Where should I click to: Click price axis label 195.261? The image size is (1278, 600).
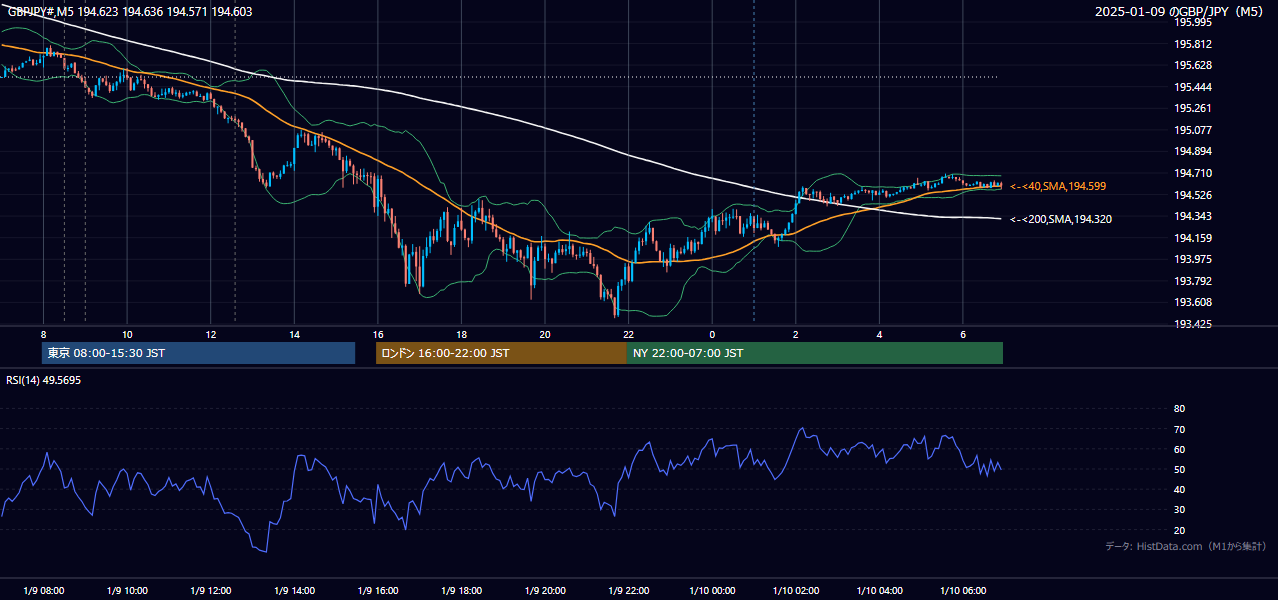tap(1193, 108)
